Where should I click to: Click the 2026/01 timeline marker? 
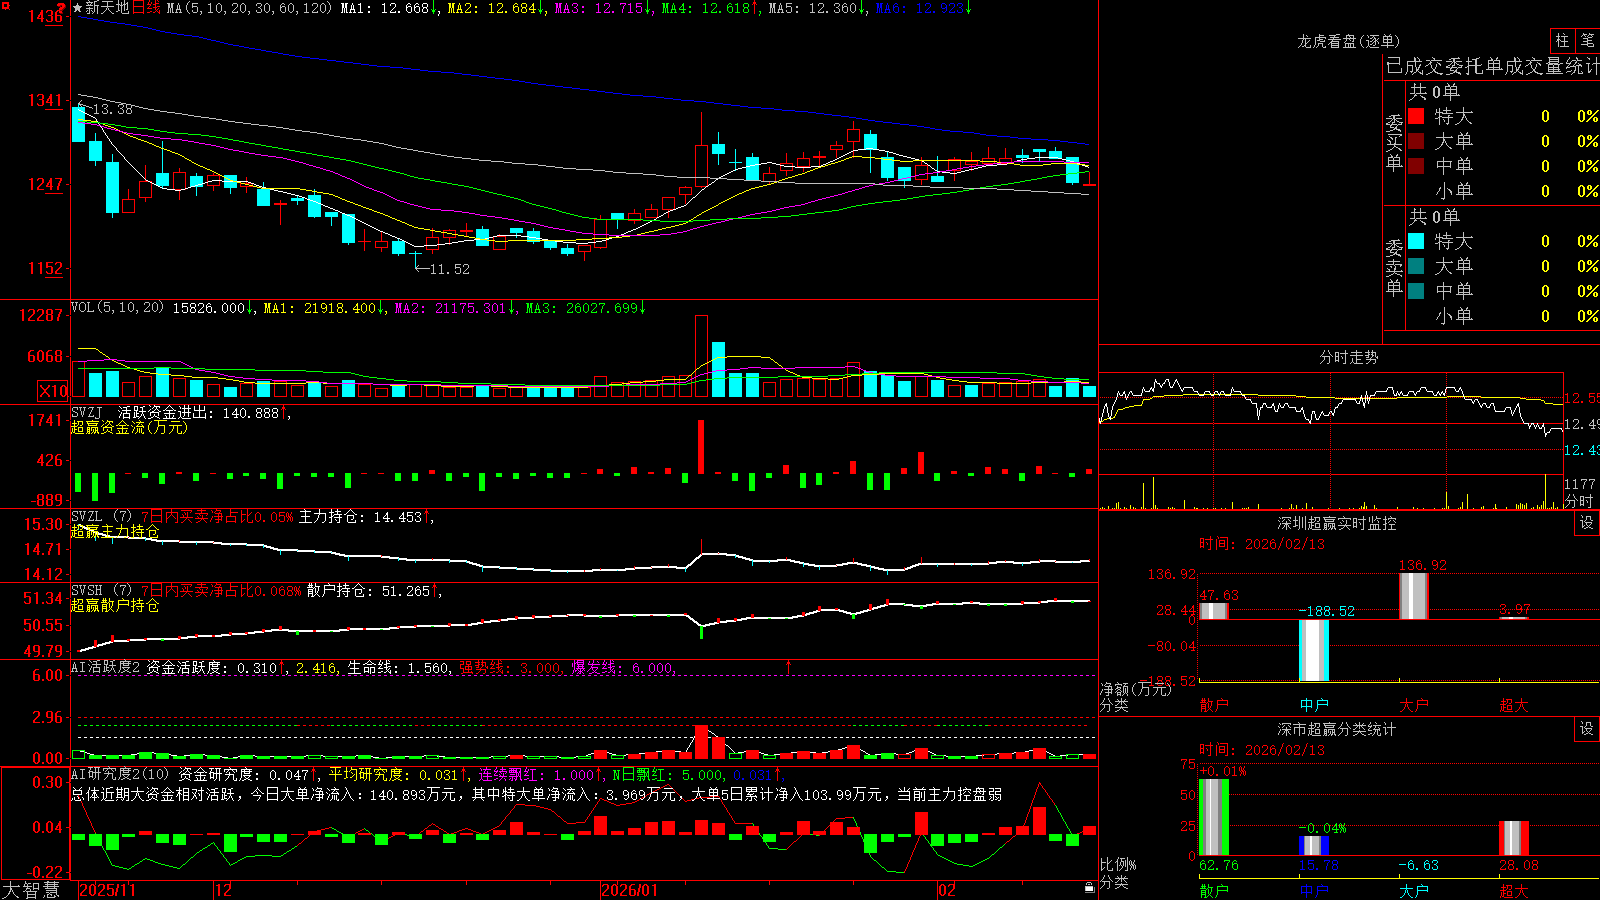630,890
